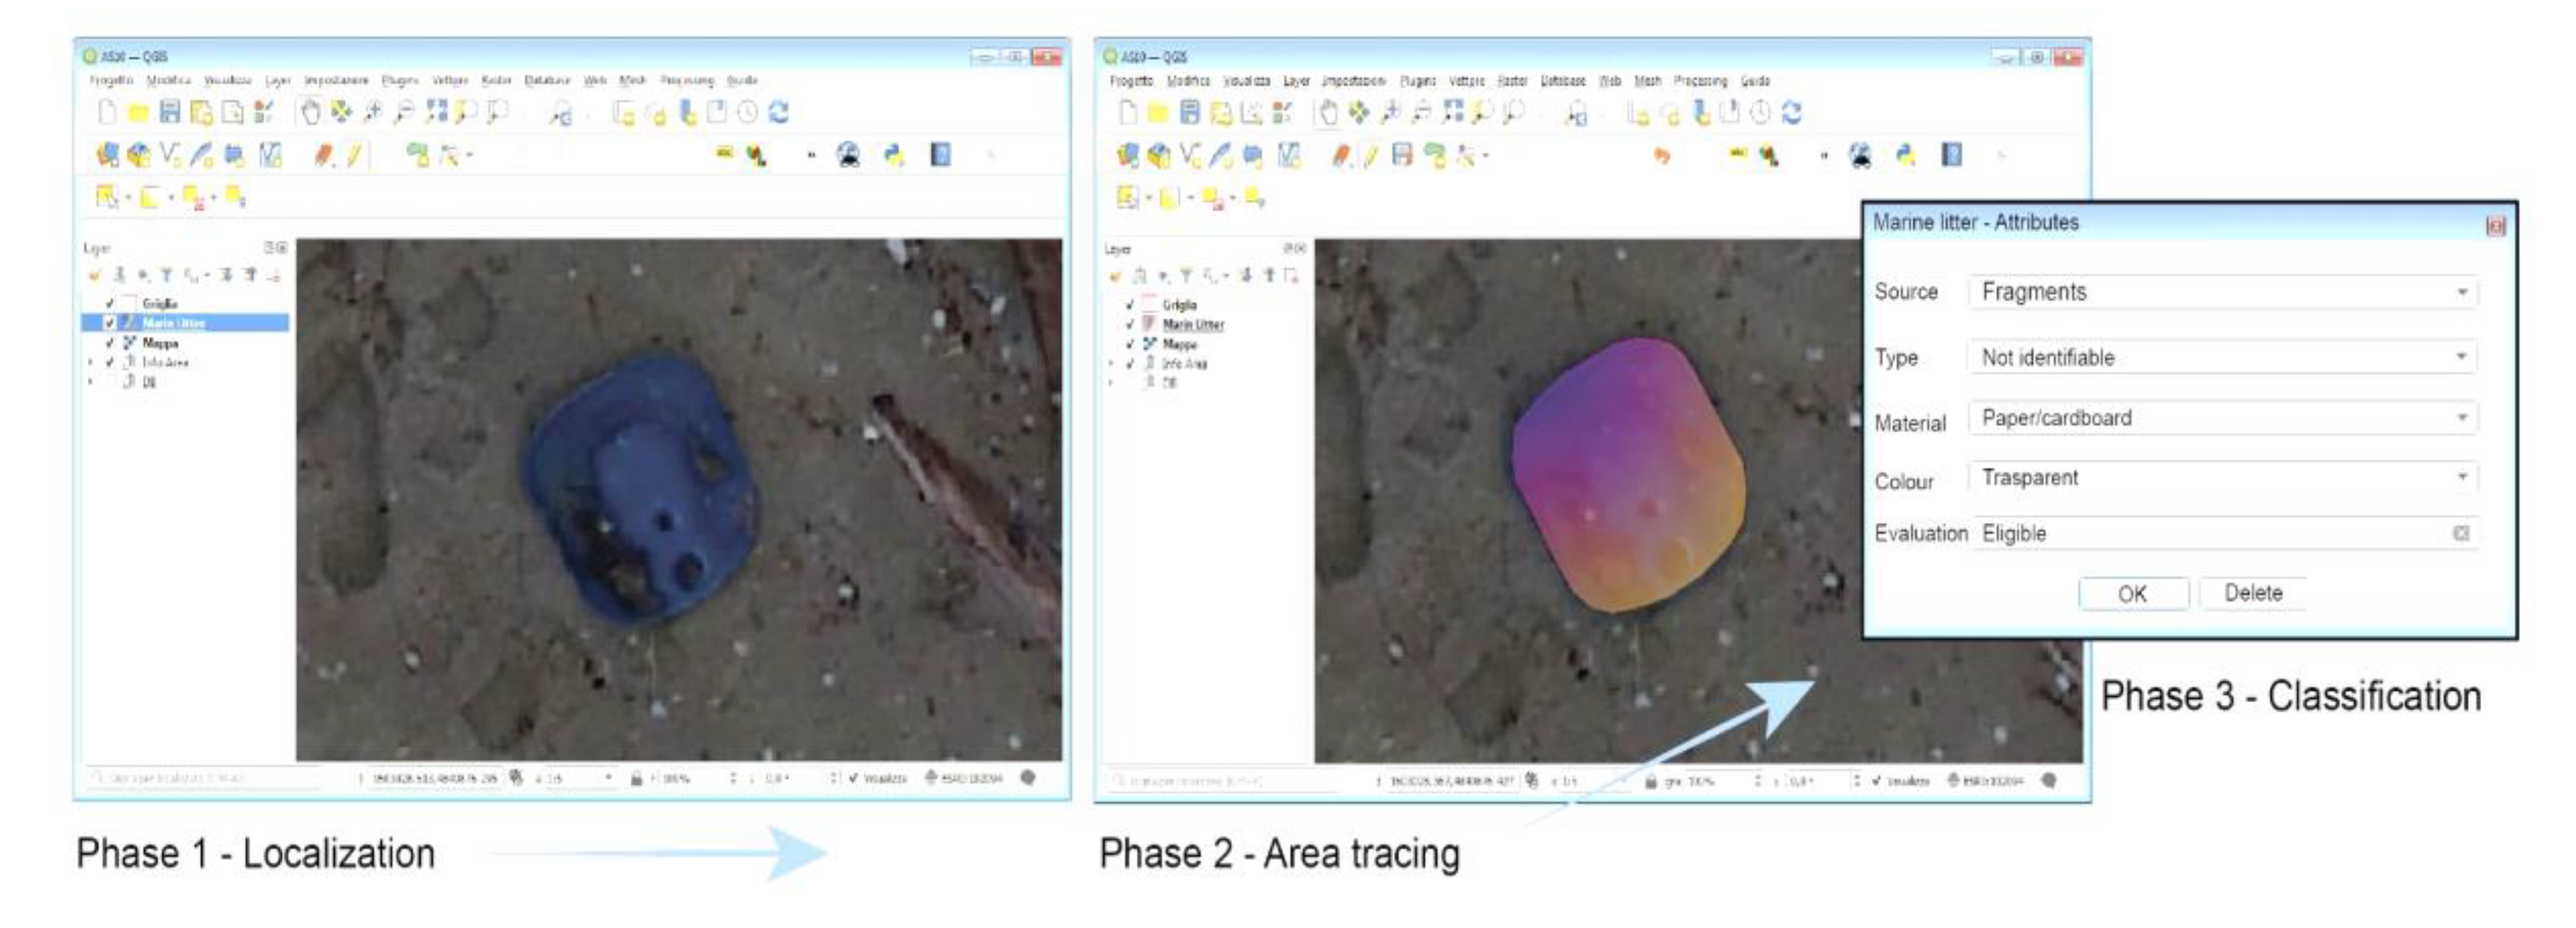
Task: Click Zoom Full extent icon in right window
Action: pyautogui.click(x=1454, y=113)
